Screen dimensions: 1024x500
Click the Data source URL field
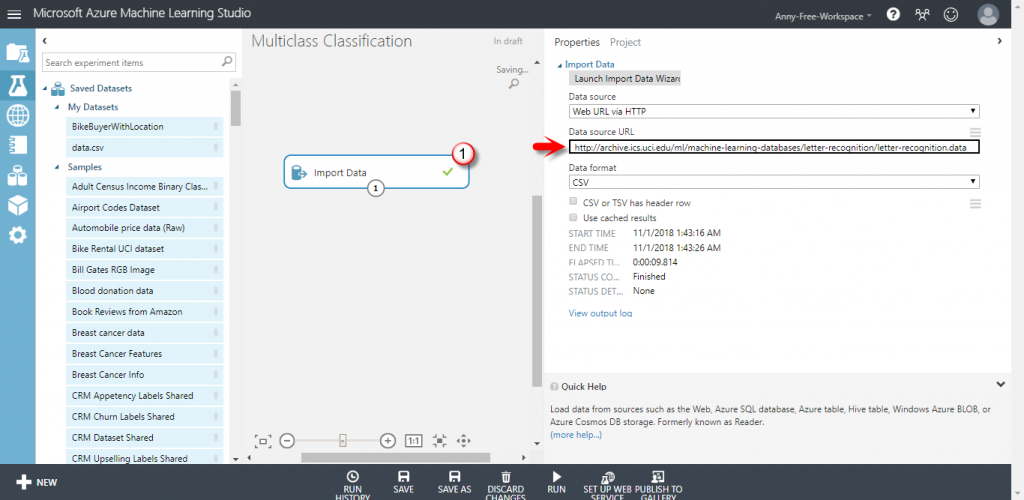[774, 148]
